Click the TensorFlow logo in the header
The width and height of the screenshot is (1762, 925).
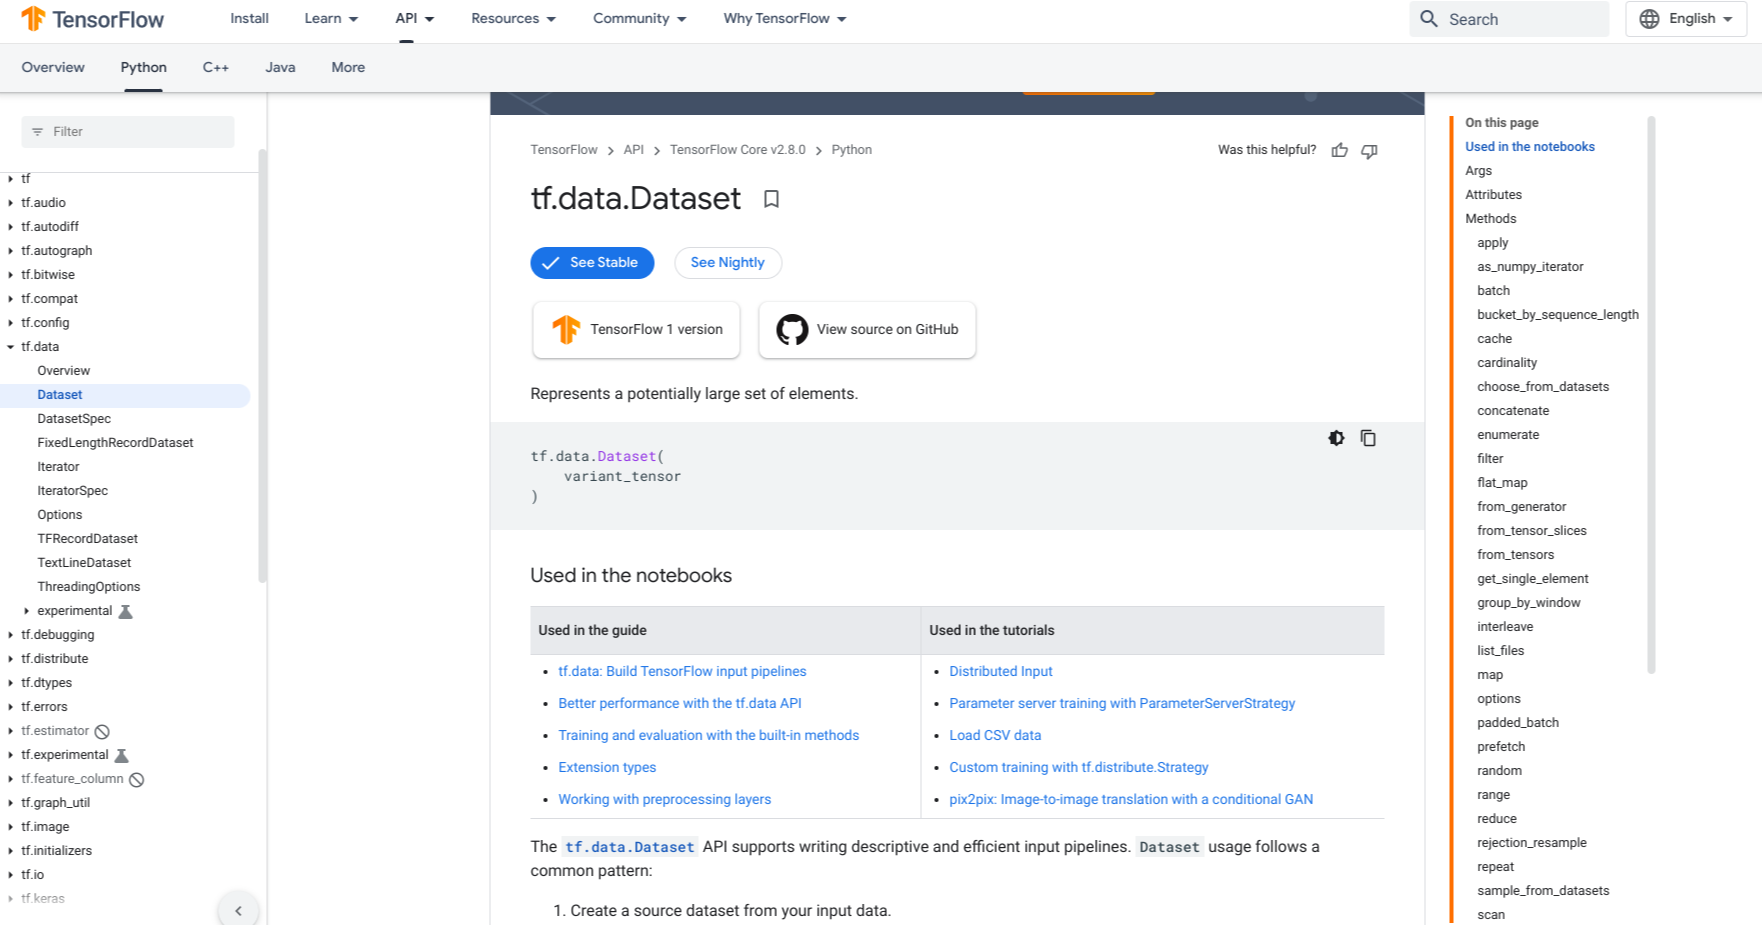point(34,18)
